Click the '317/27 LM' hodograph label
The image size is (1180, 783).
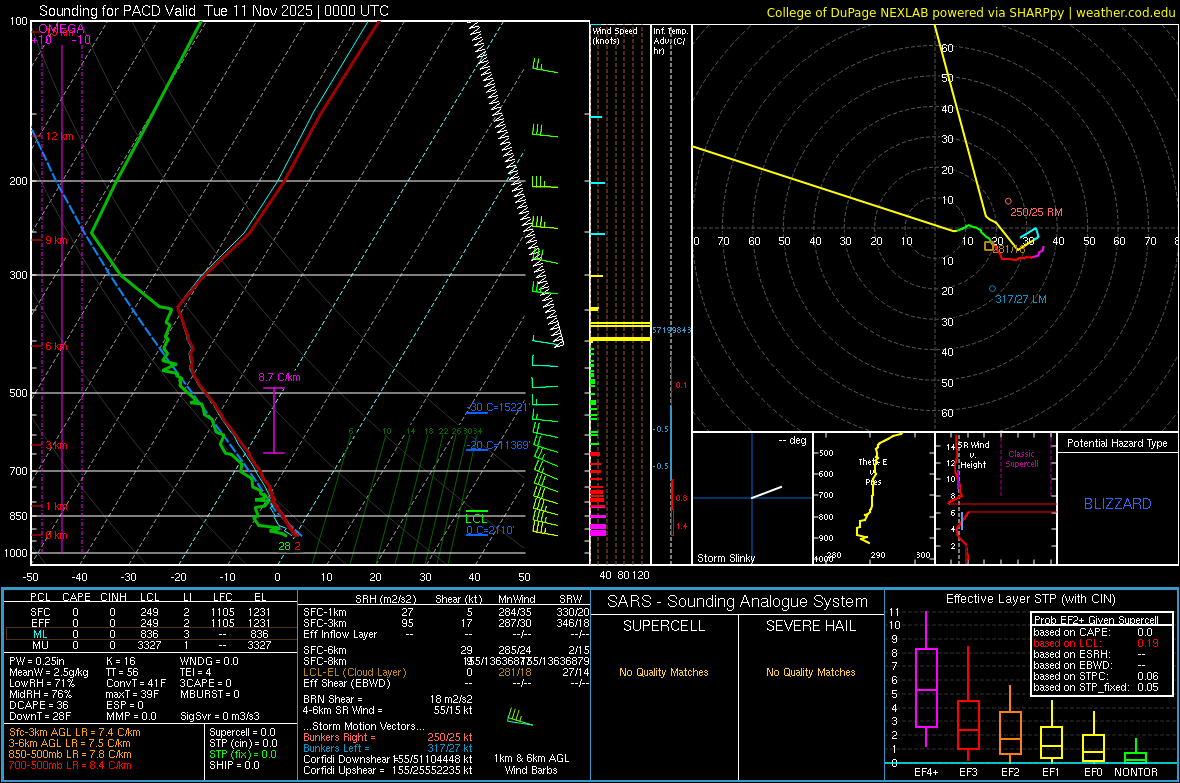click(x=1020, y=299)
